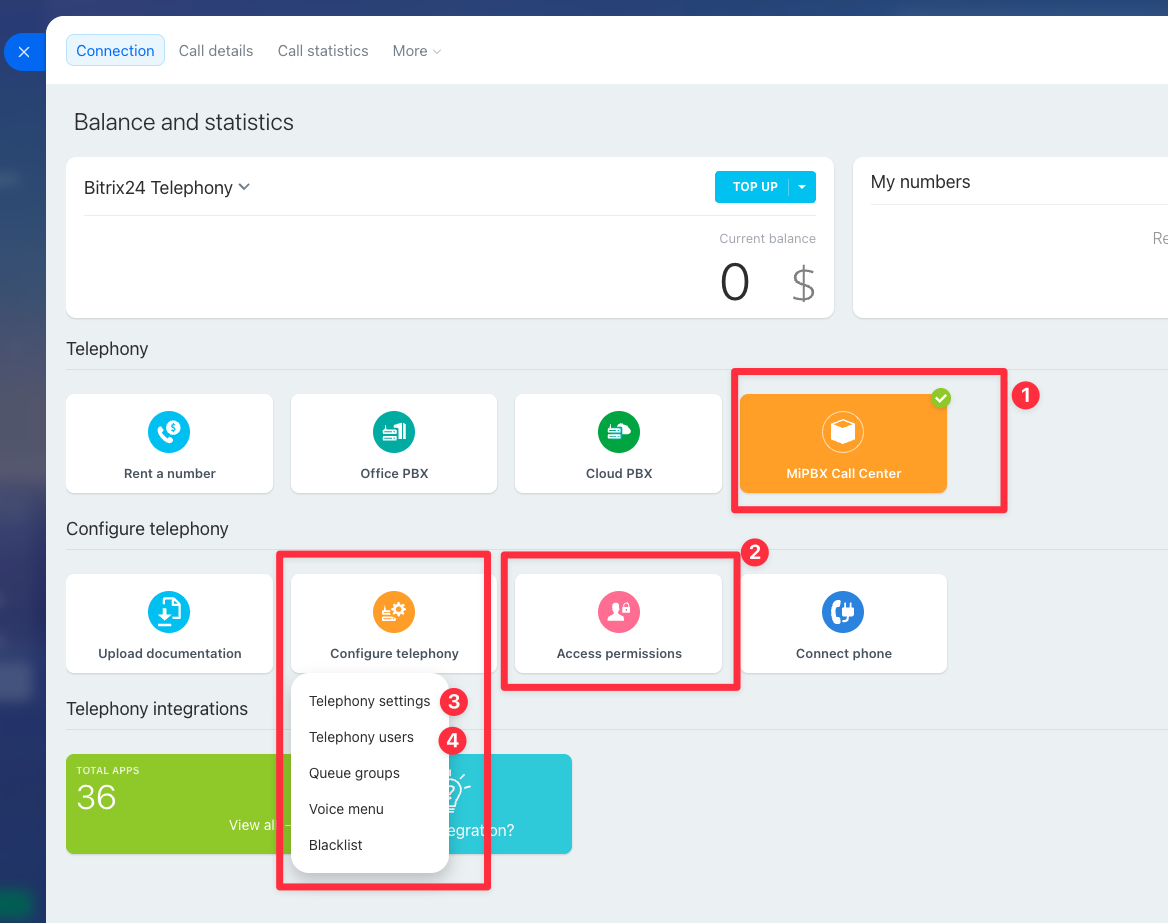
Task: Click the balance amount 0
Action: coord(734,282)
